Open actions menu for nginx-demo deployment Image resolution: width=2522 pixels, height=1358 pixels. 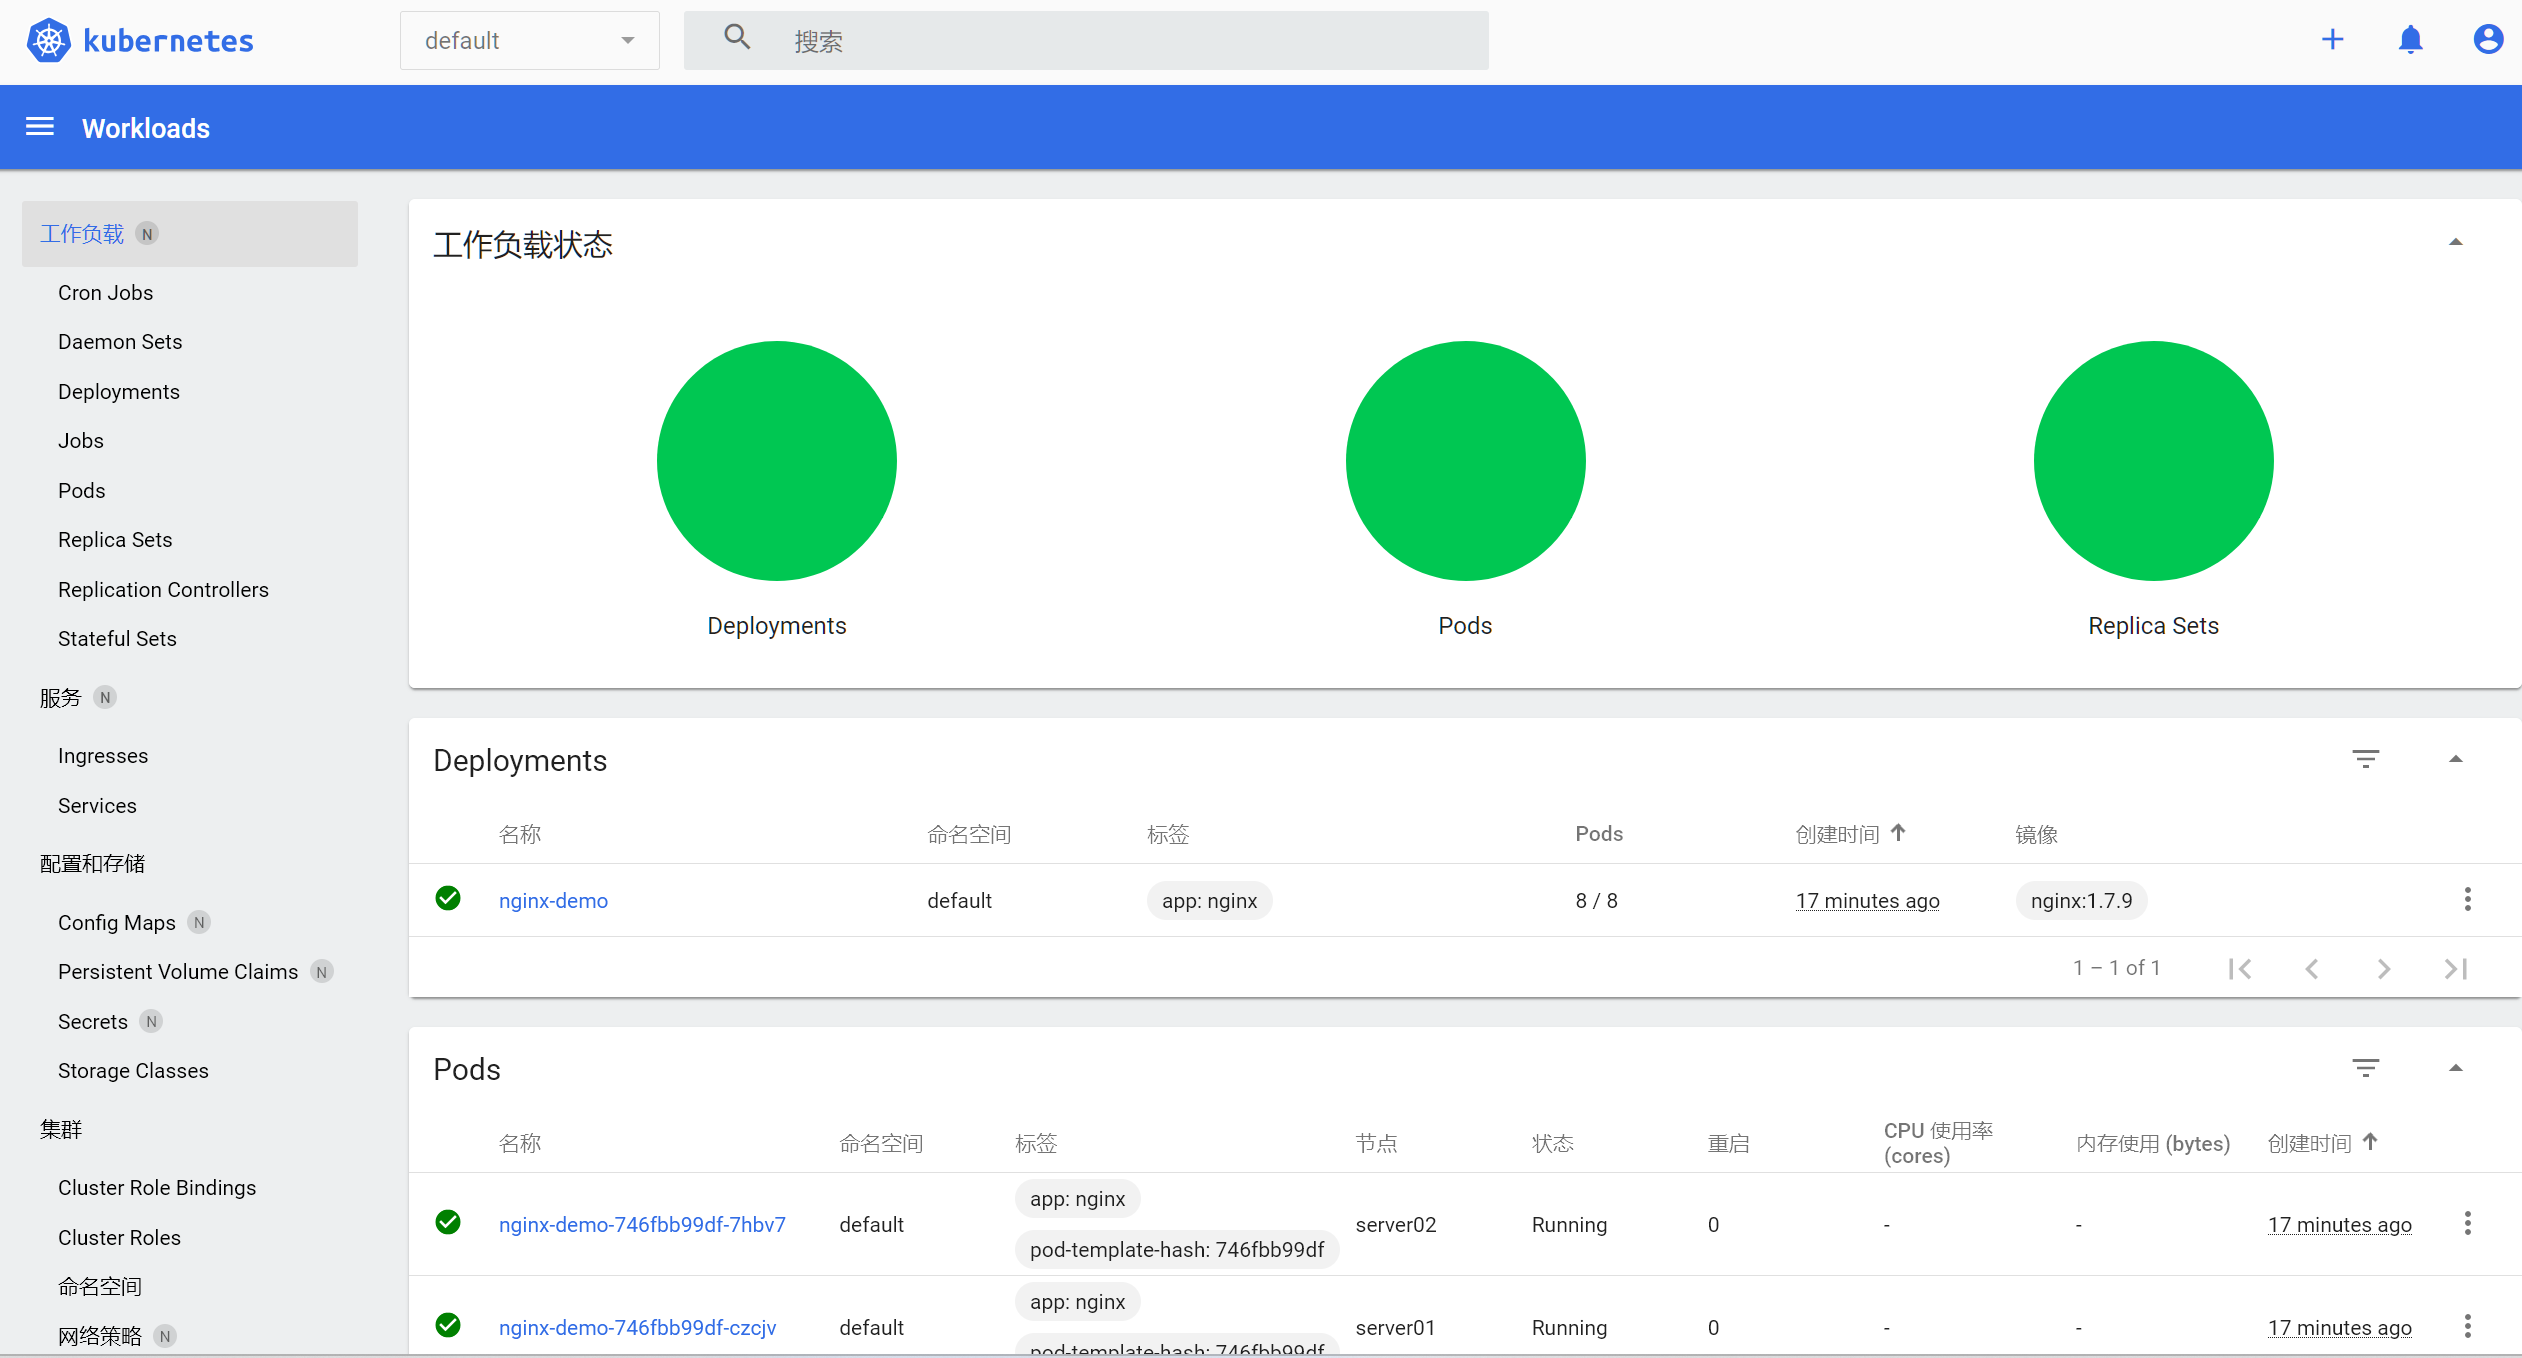pos(2467,899)
